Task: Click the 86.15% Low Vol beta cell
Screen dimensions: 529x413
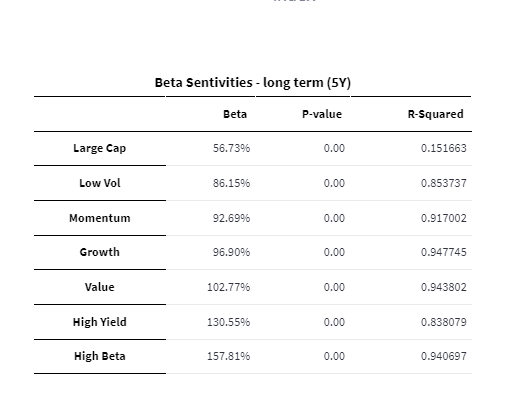Action: point(231,183)
